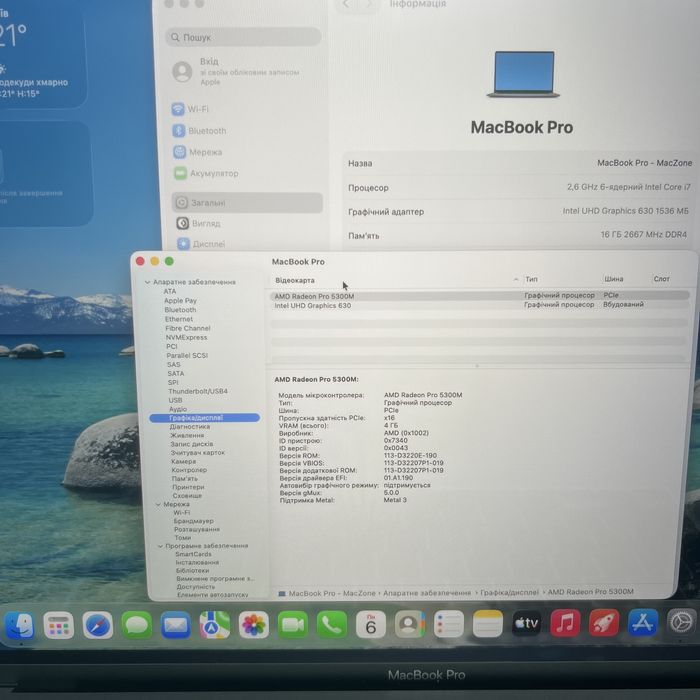
Task: Select Живлення in hardware tree
Action: point(187,435)
